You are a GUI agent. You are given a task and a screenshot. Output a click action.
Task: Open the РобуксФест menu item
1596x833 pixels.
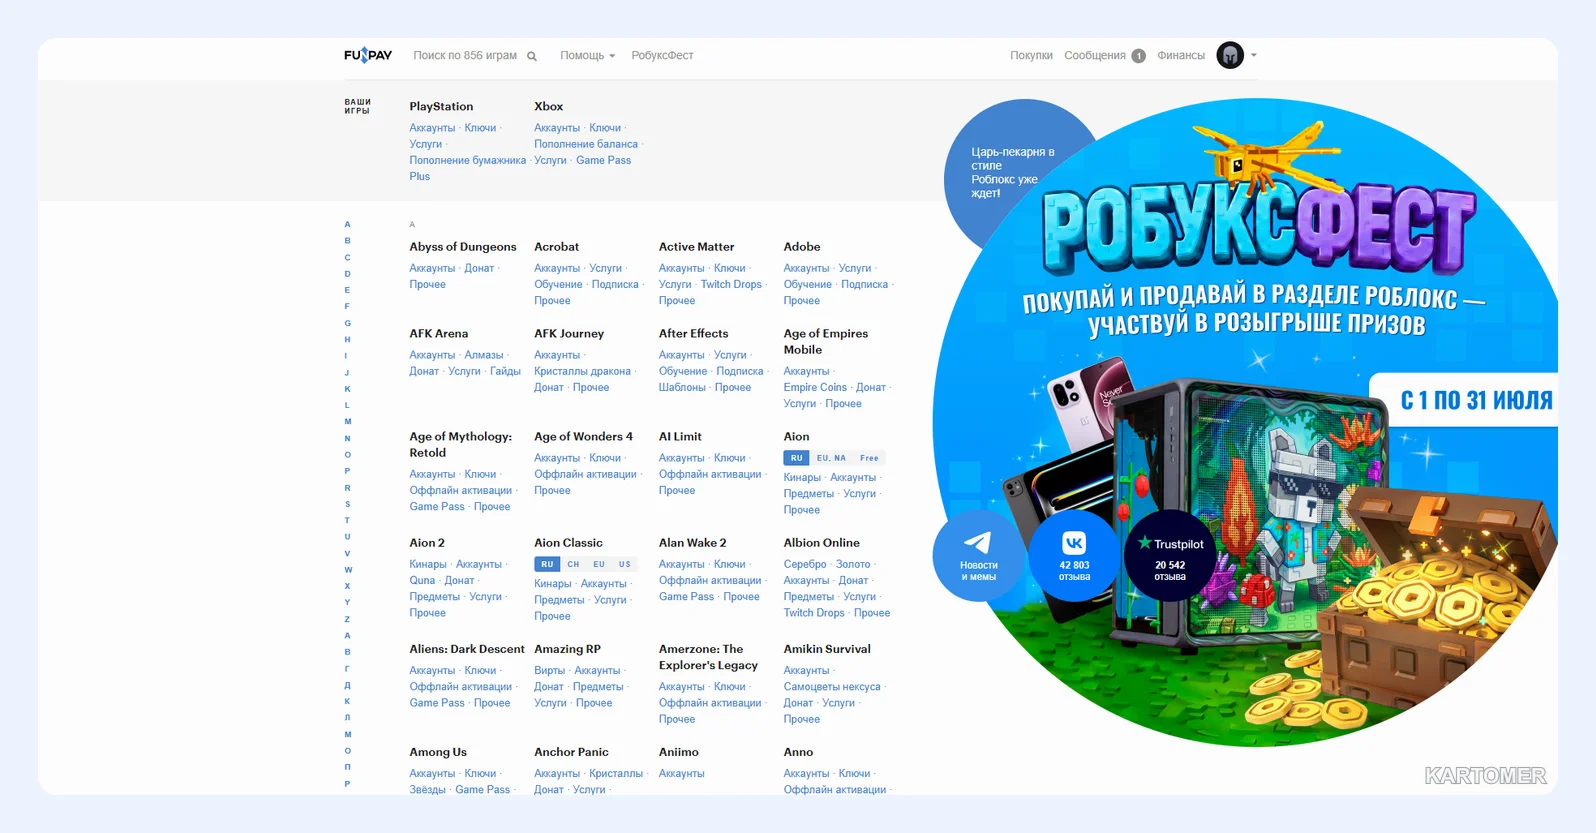tap(662, 56)
